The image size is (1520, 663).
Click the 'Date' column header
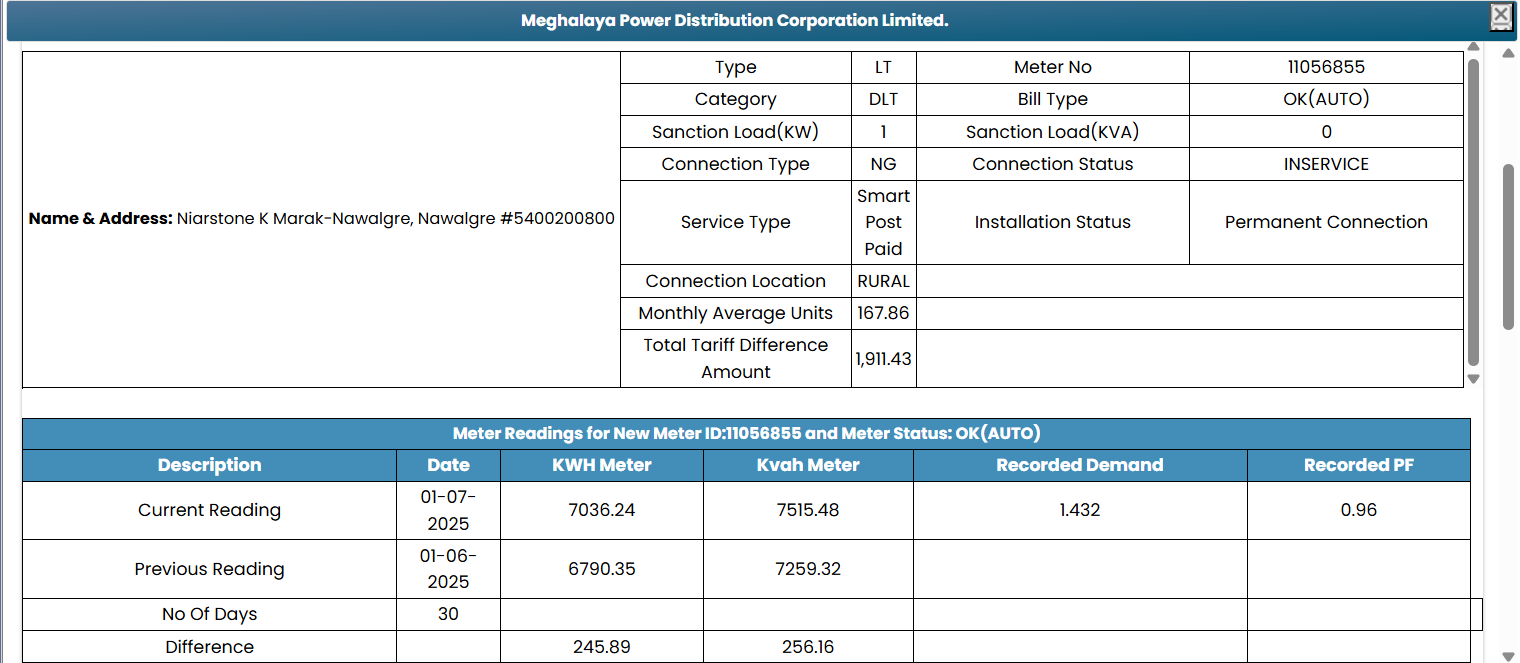click(x=448, y=465)
